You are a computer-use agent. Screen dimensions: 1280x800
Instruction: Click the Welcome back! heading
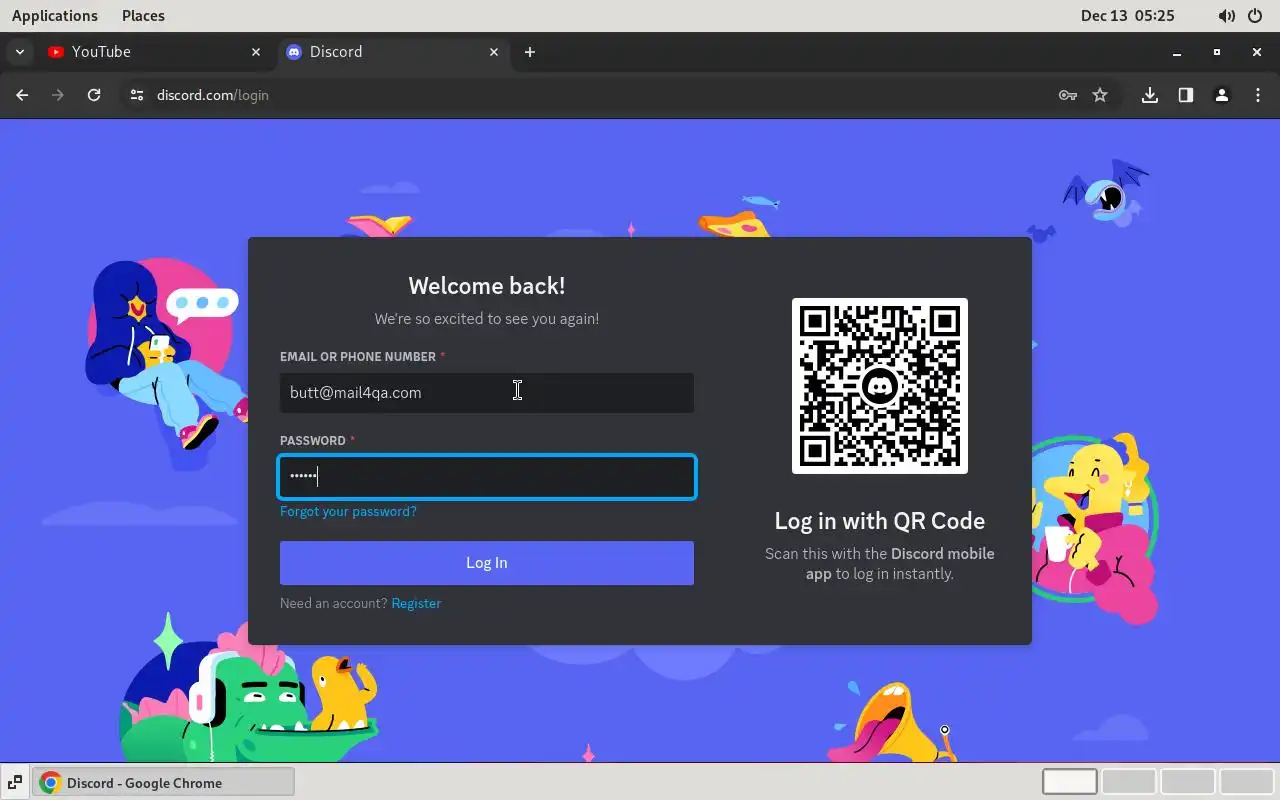click(487, 286)
